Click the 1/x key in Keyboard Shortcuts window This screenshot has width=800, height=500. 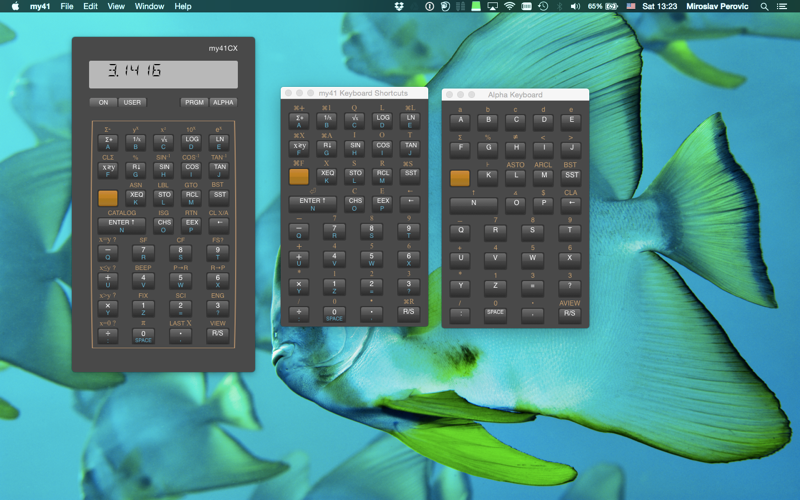coord(327,121)
